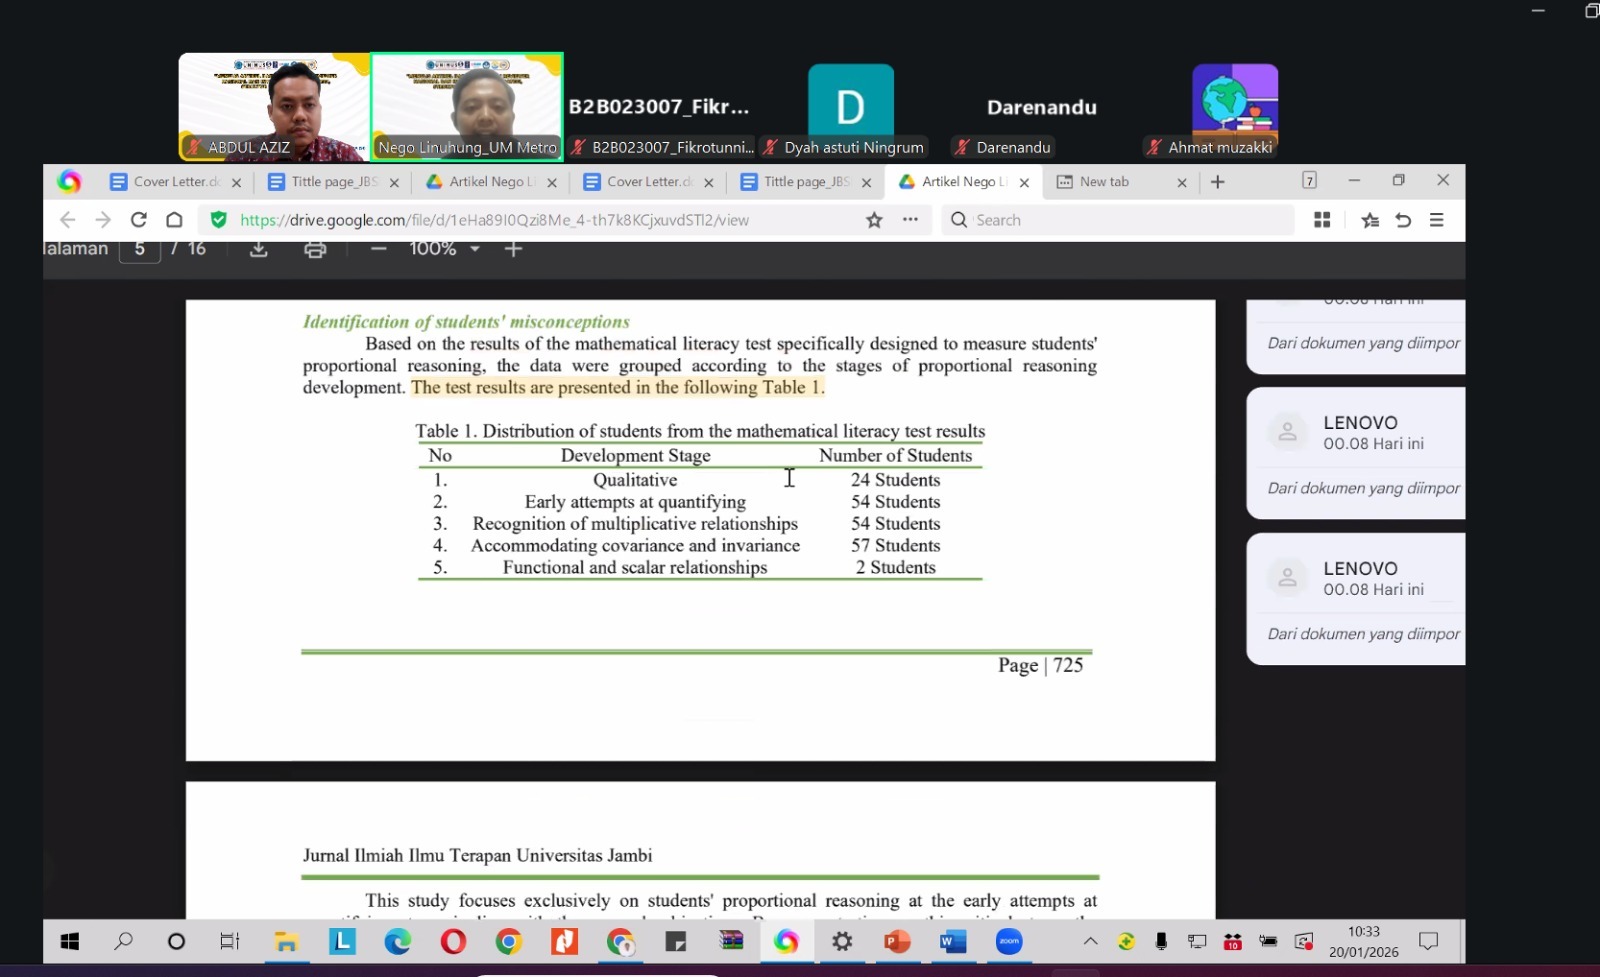This screenshot has width=1600, height=977.
Task: Open Microsoft Word from the taskbar
Action: [953, 941]
